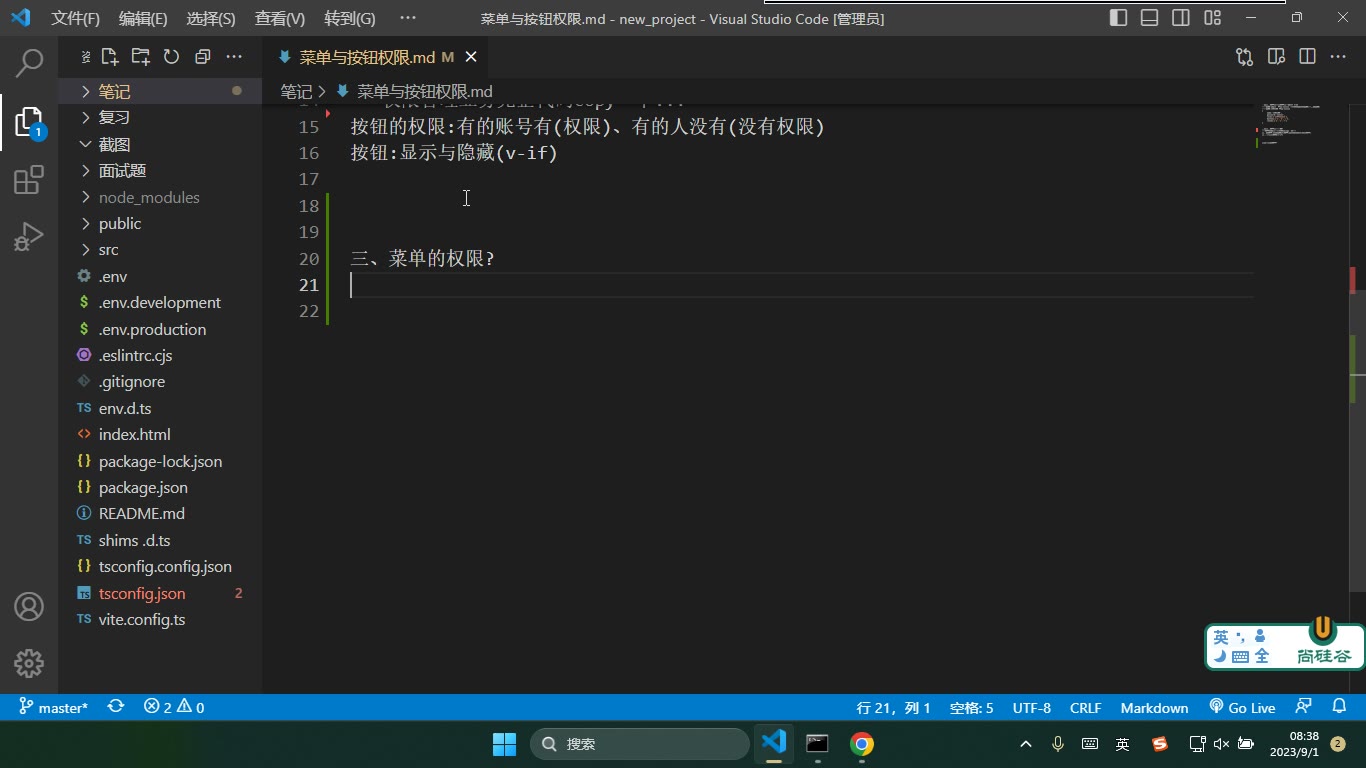Open the Manage gear settings

point(29,663)
